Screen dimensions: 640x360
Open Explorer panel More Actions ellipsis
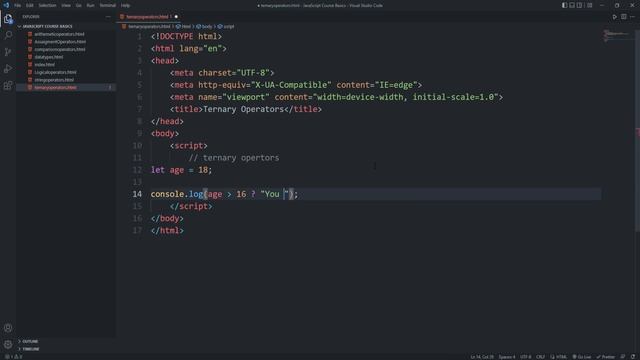(x=108, y=17)
